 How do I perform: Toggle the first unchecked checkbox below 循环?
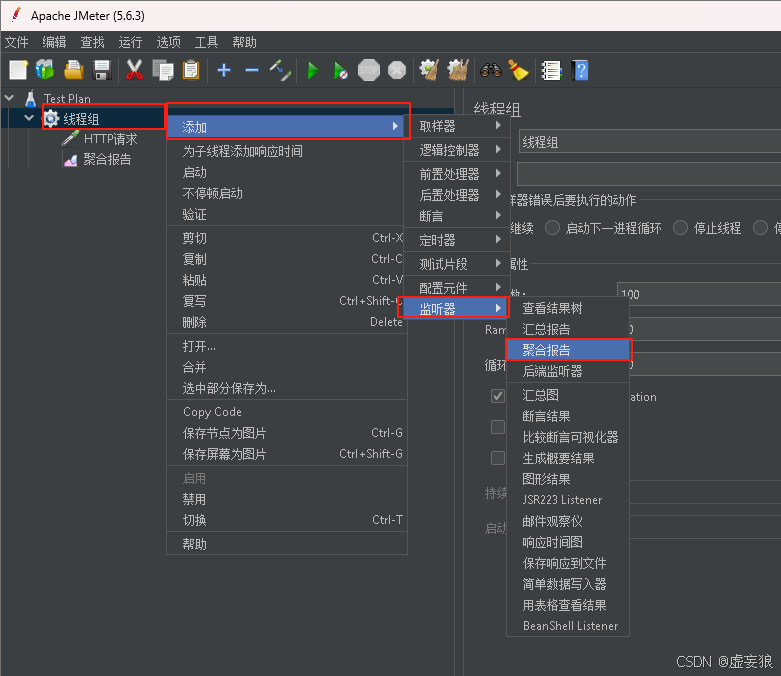pyautogui.click(x=498, y=427)
